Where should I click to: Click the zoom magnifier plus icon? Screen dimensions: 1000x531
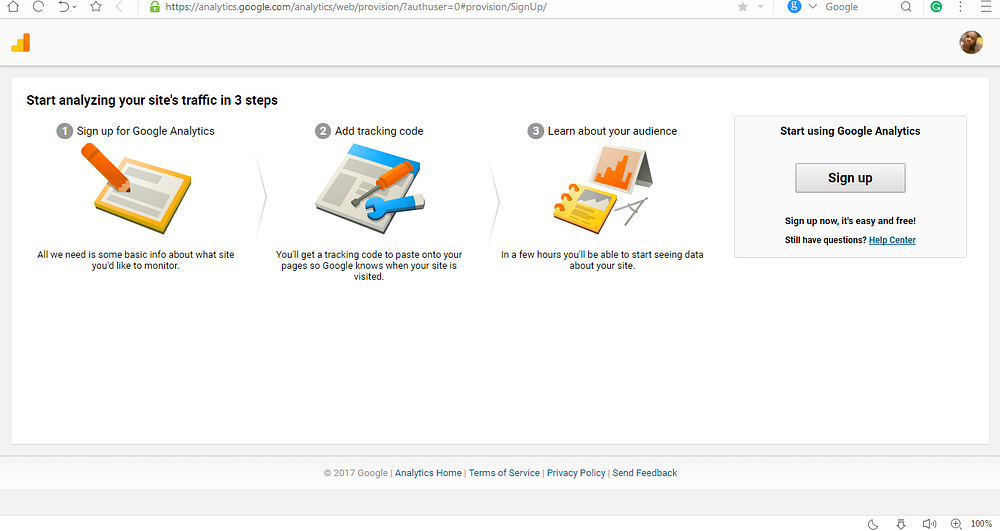point(956,524)
